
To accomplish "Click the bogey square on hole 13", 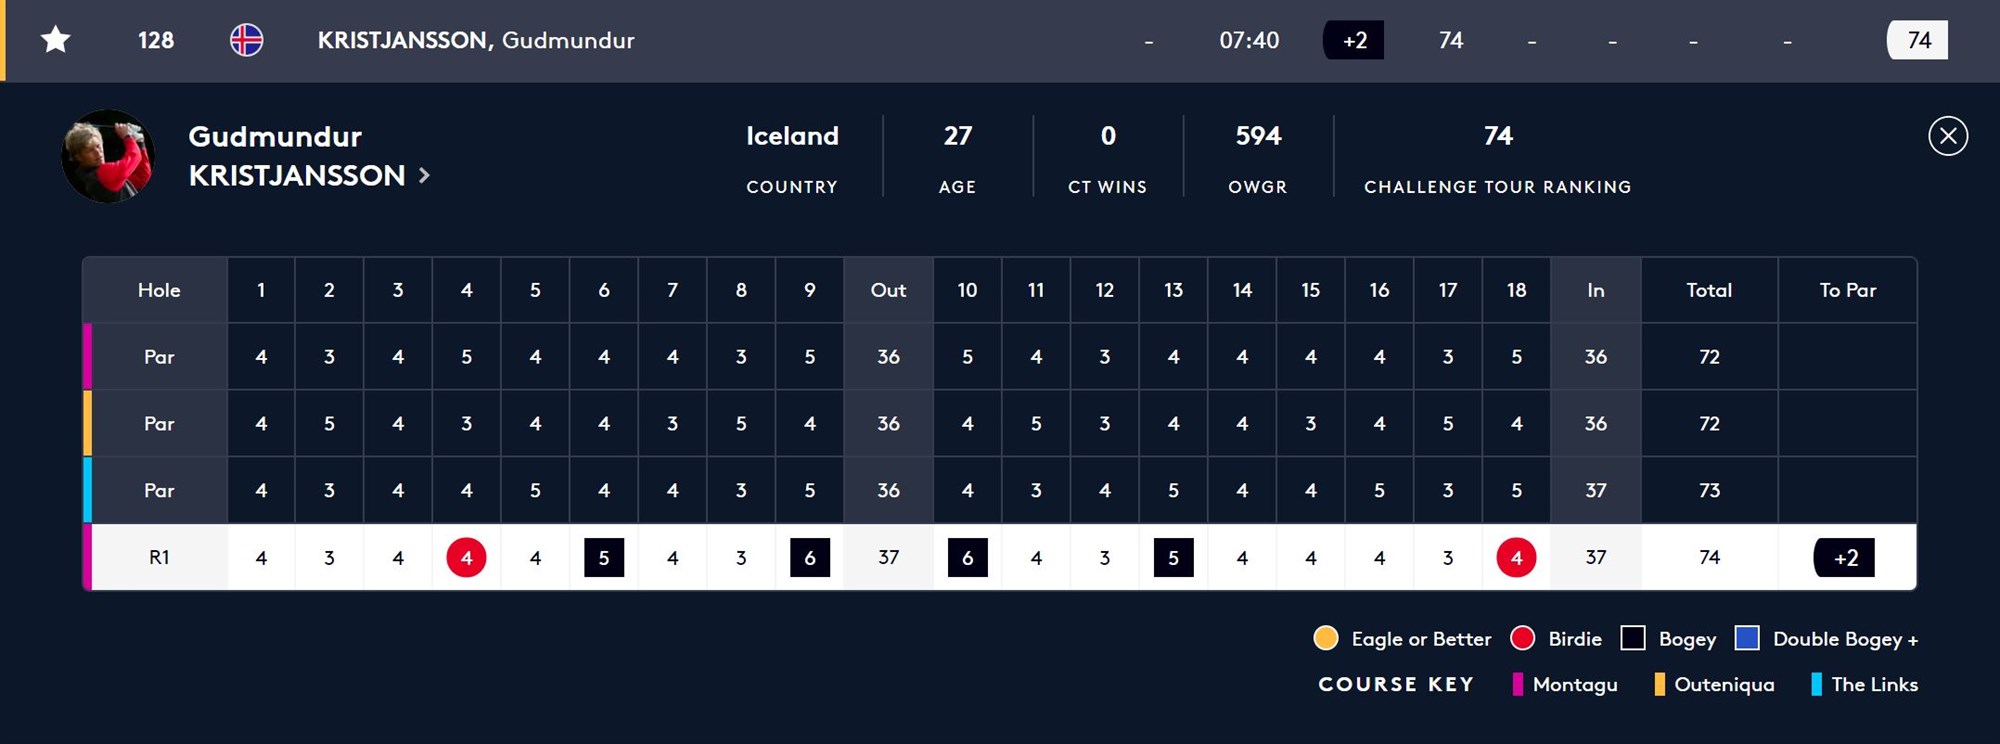I will coord(1173,557).
